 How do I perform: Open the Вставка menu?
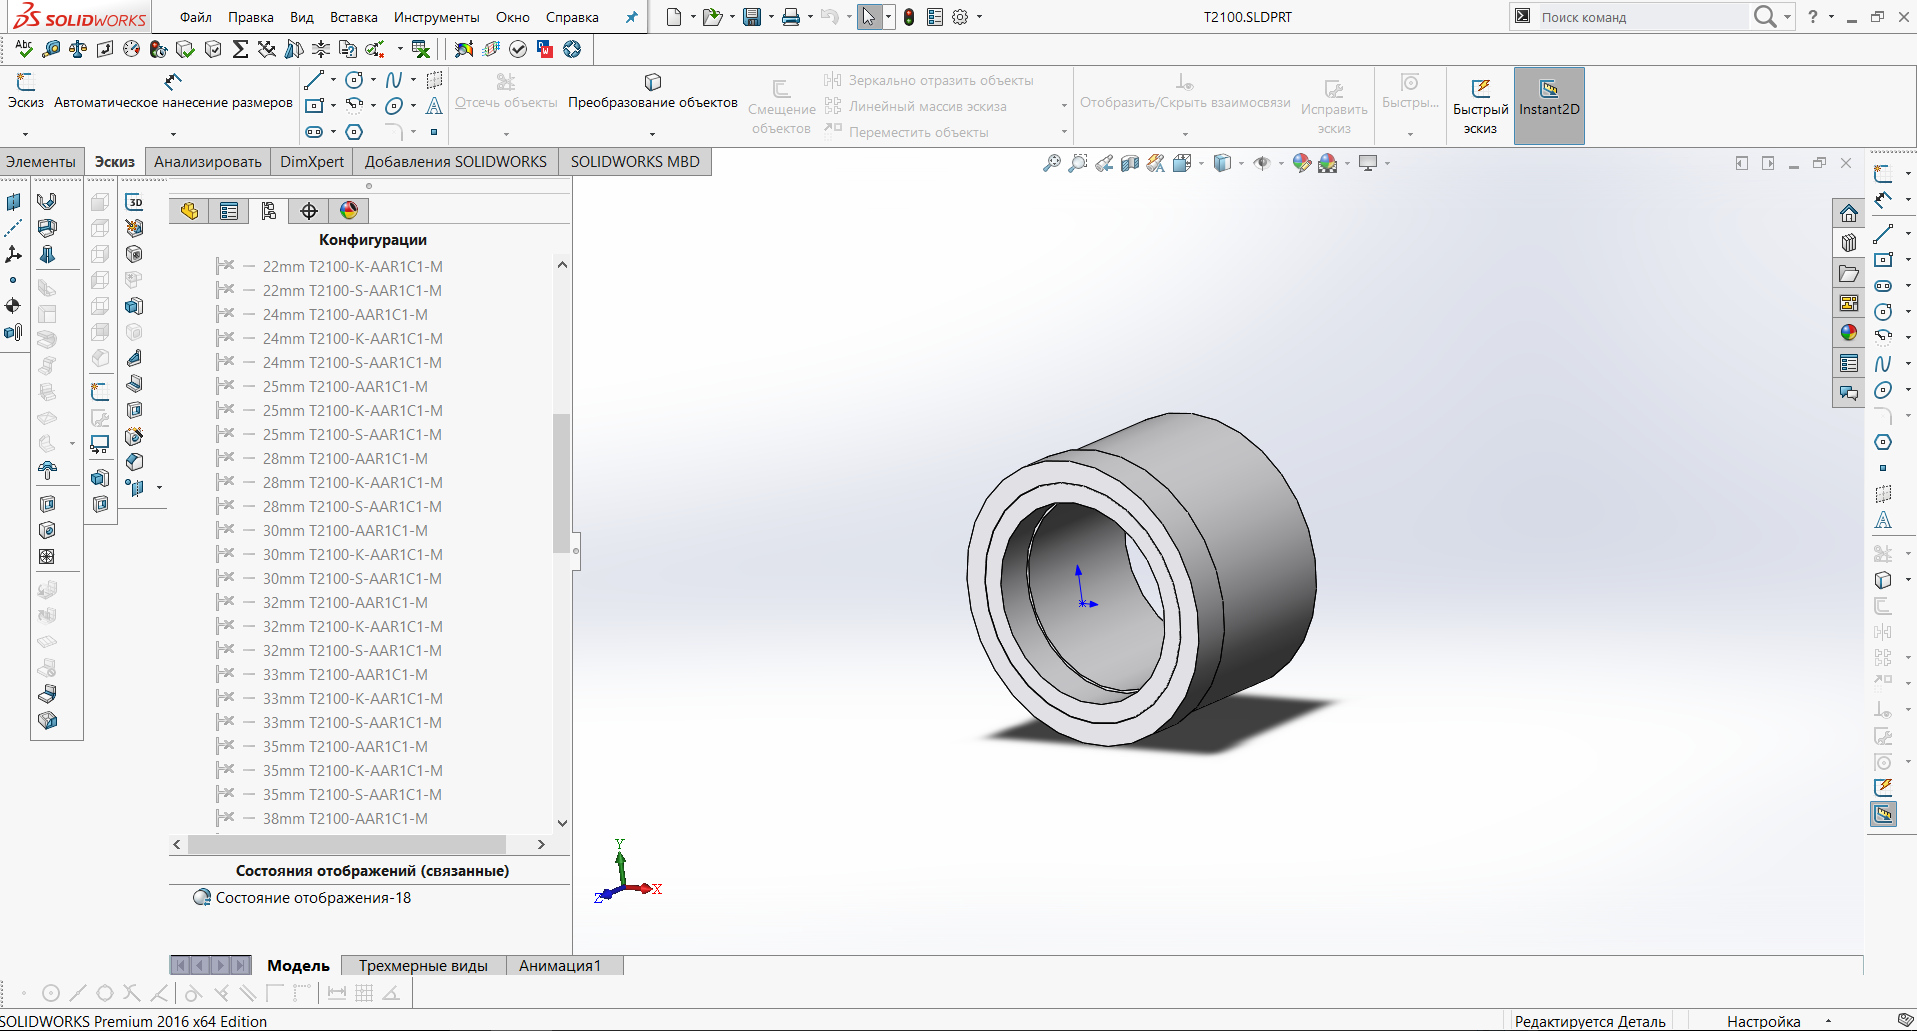click(x=354, y=17)
